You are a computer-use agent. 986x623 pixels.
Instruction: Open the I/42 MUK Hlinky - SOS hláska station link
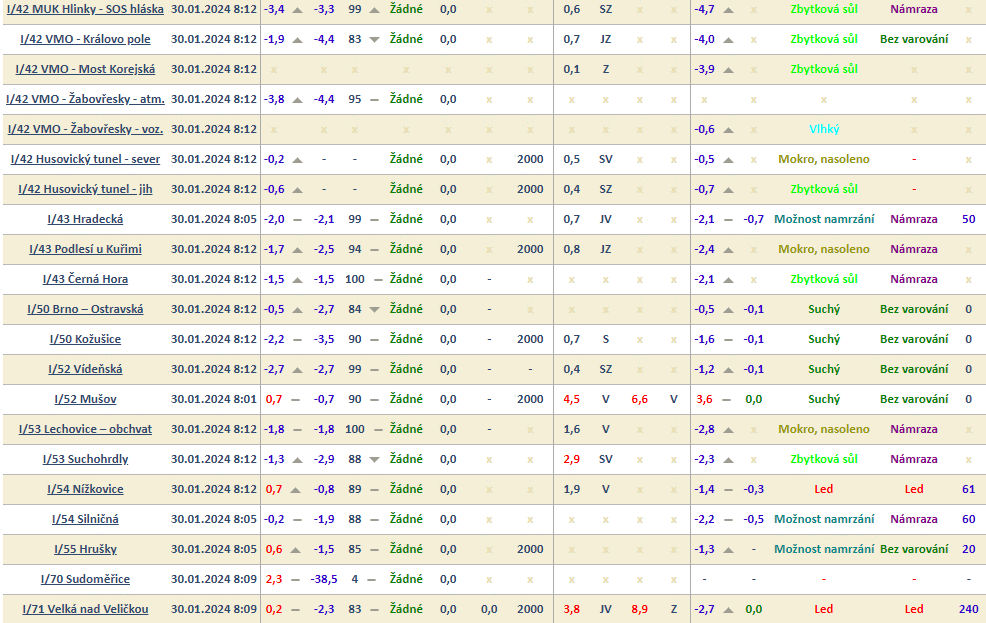point(85,9)
